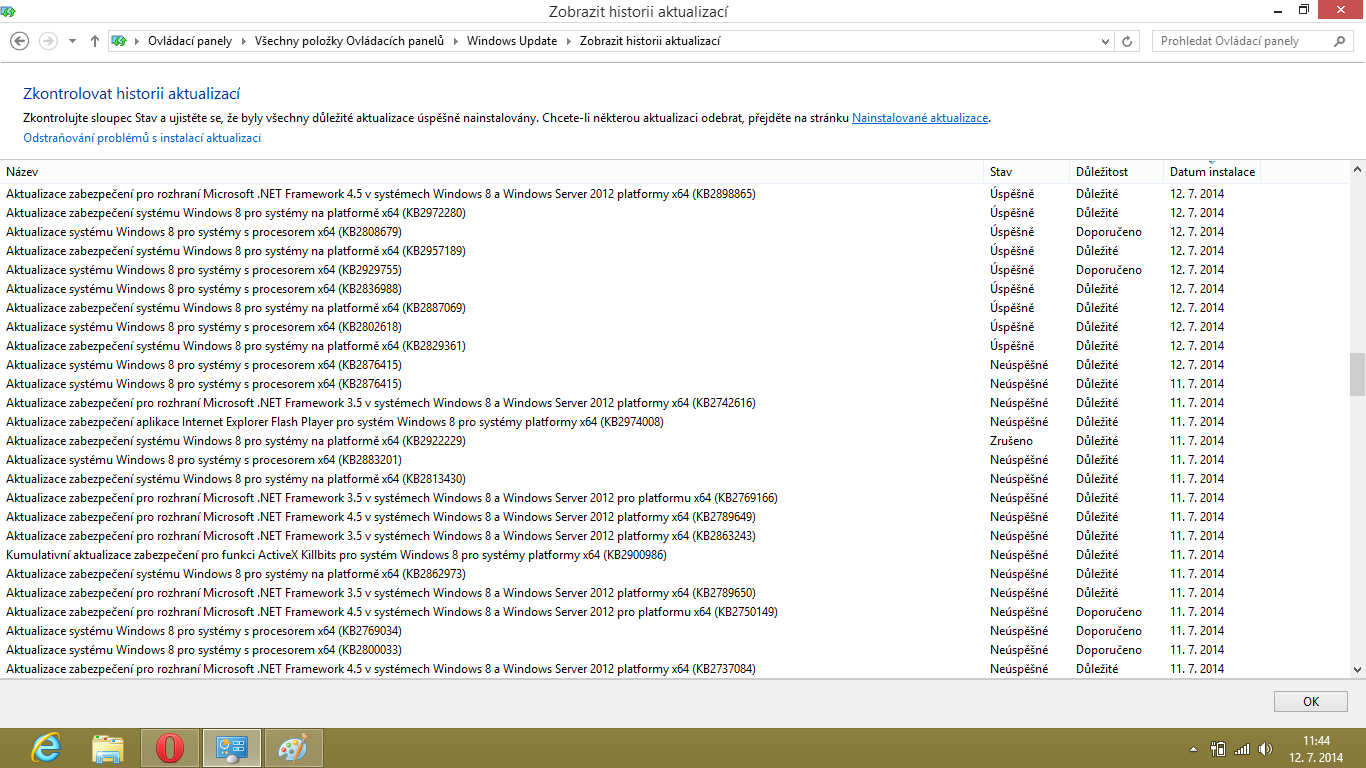Screen dimensions: 1366x768
Task: Select .NET Framework 3.5 update KB2742616
Action: point(674,403)
